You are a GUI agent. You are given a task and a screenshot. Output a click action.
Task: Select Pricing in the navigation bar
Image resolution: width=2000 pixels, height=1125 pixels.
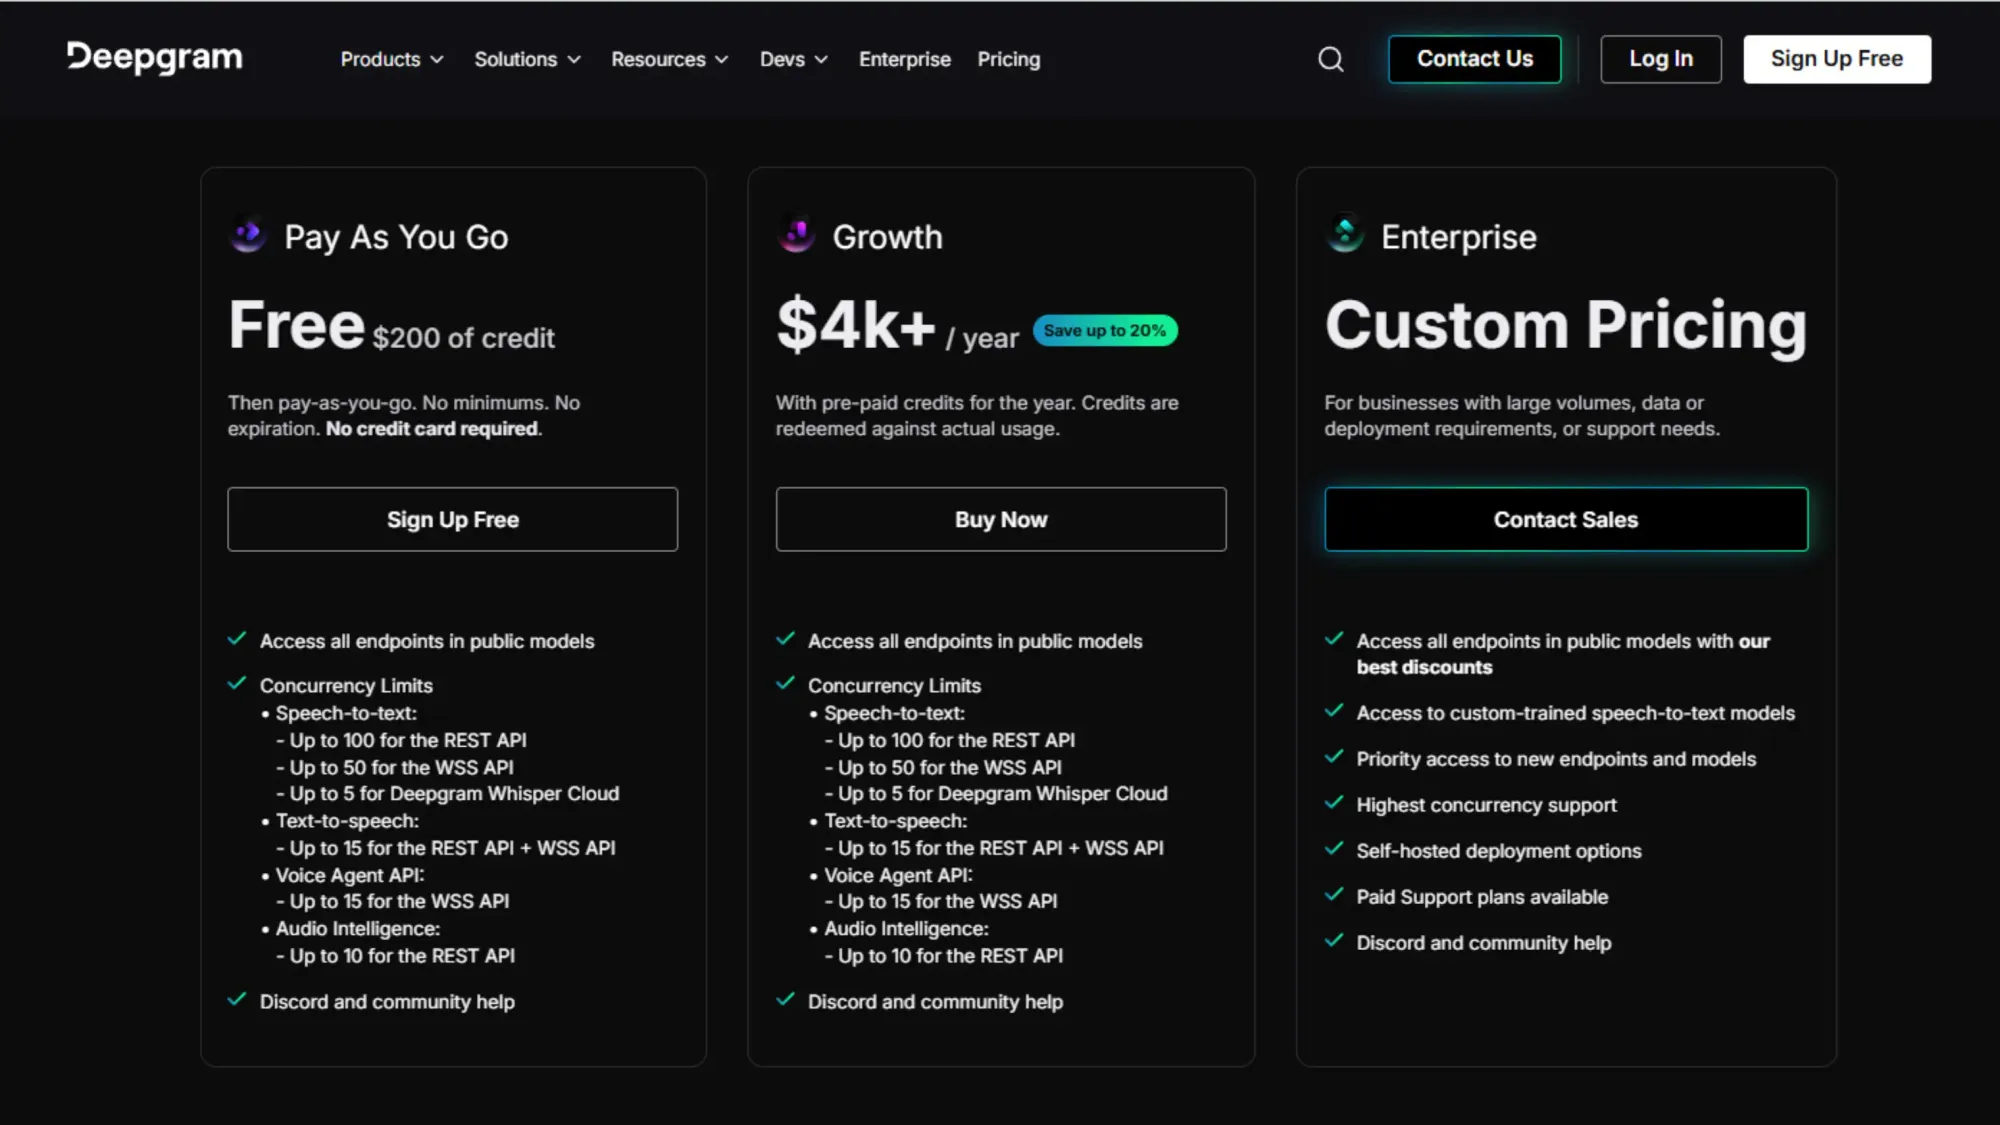click(x=1009, y=59)
